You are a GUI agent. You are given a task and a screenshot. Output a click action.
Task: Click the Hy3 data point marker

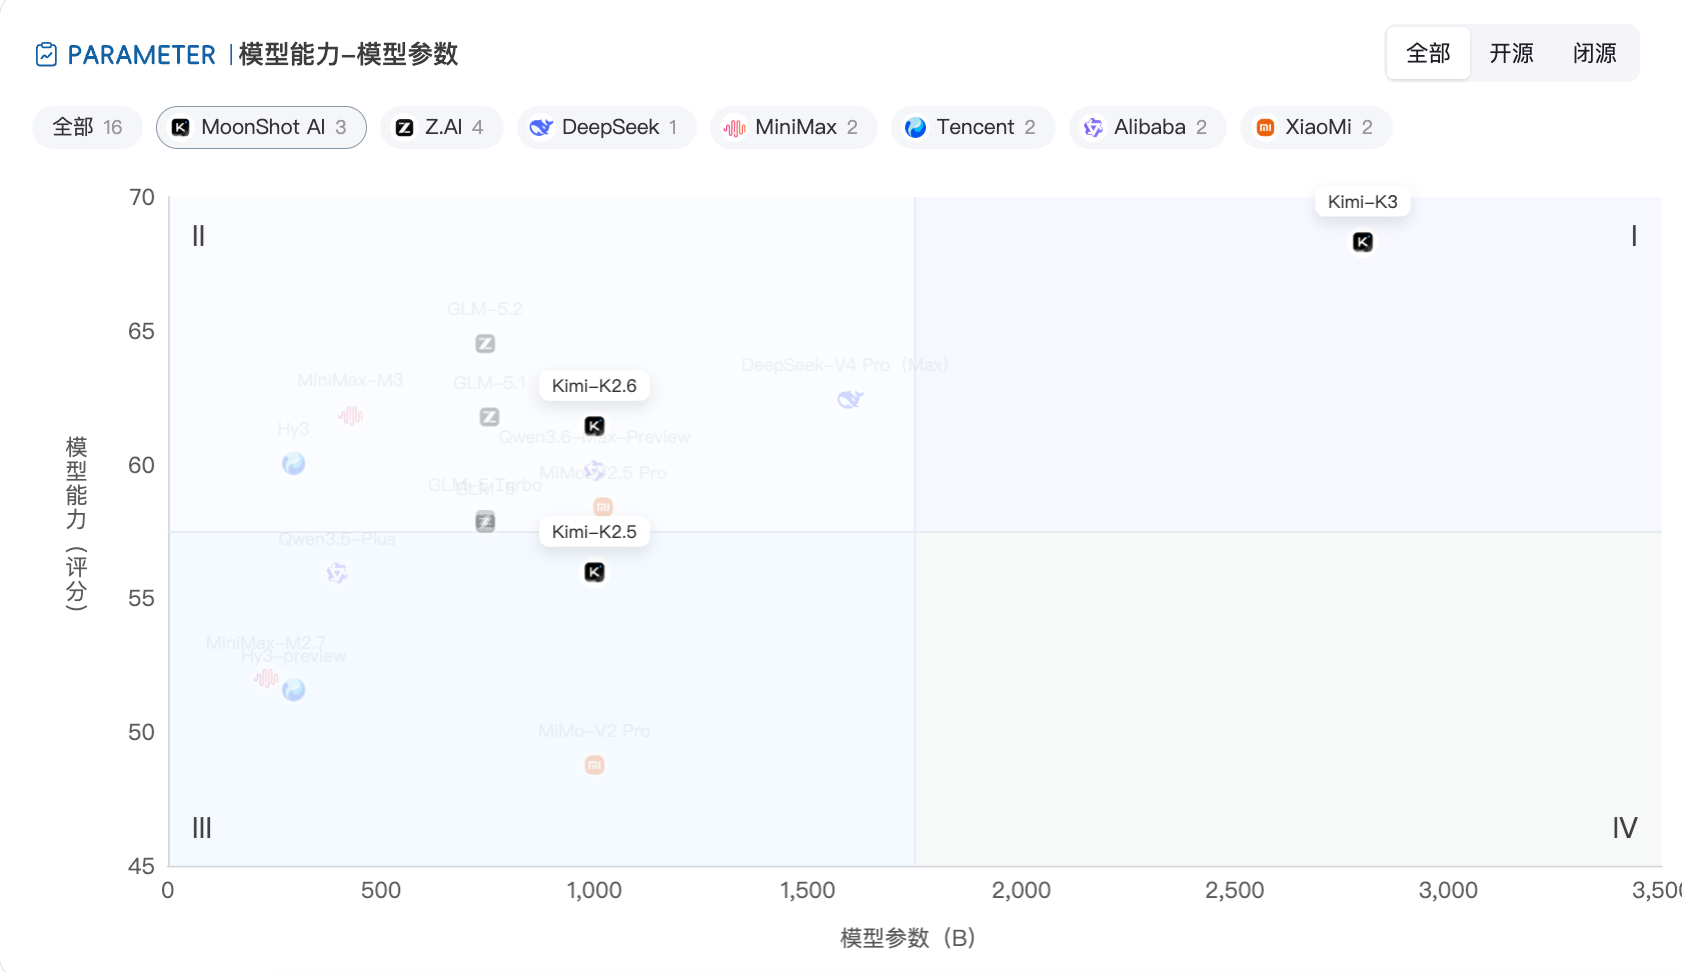point(293,464)
